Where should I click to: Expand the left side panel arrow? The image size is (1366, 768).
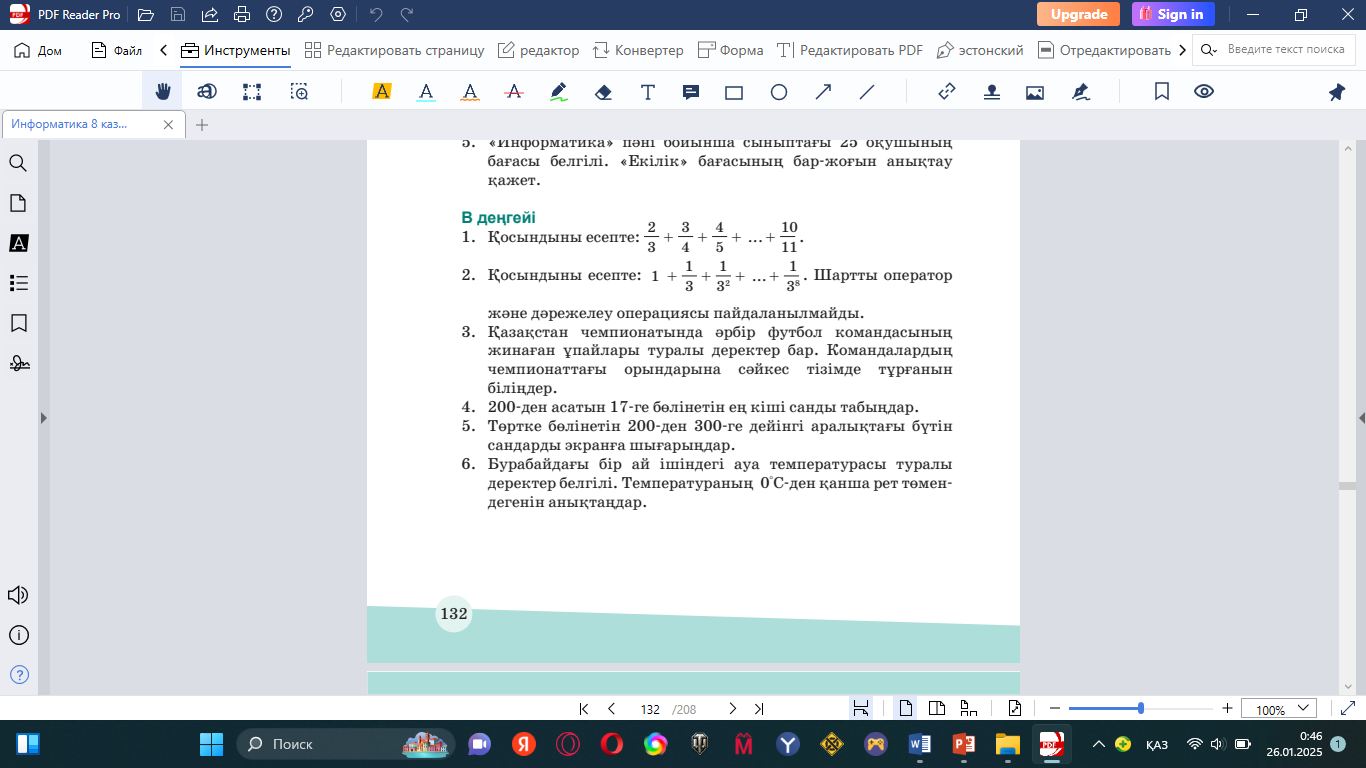(x=43, y=418)
